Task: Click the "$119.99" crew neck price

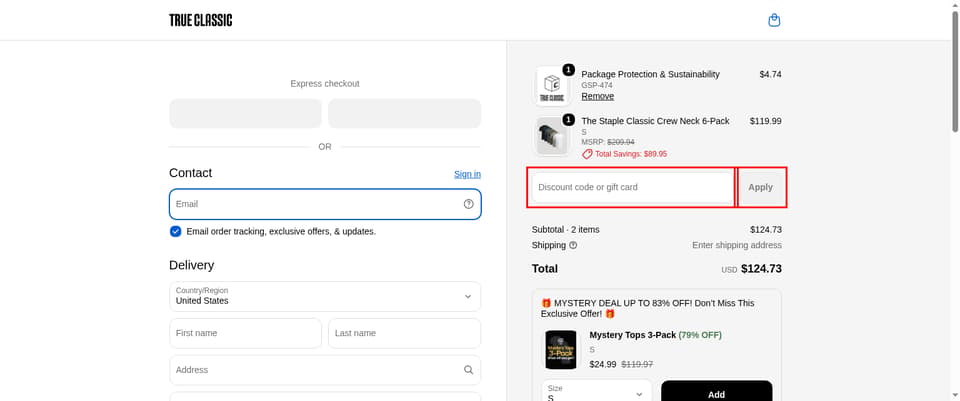Action: (765, 121)
